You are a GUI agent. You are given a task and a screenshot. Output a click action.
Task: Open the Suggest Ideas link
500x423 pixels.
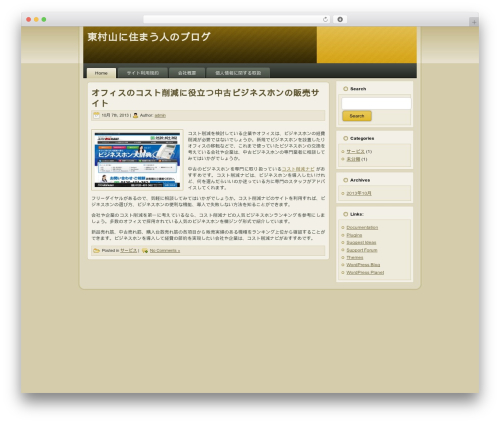361,242
